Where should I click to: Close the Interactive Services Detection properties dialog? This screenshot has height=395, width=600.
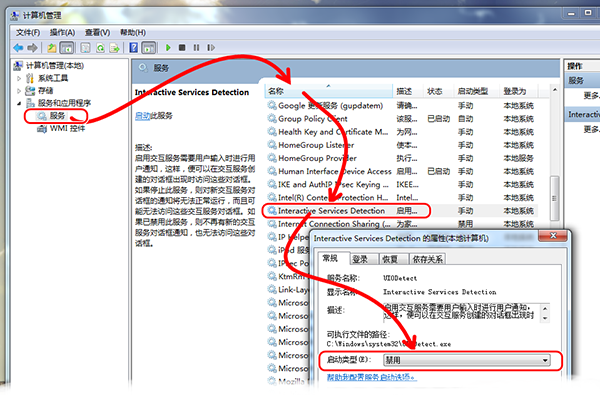[x=553, y=236]
